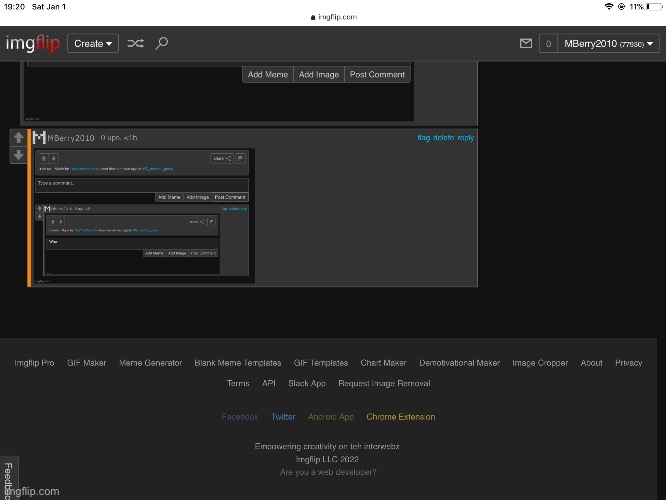Viewport: 666px width, 500px height.
Task: Open the Facebook footer link
Action: tap(240, 417)
